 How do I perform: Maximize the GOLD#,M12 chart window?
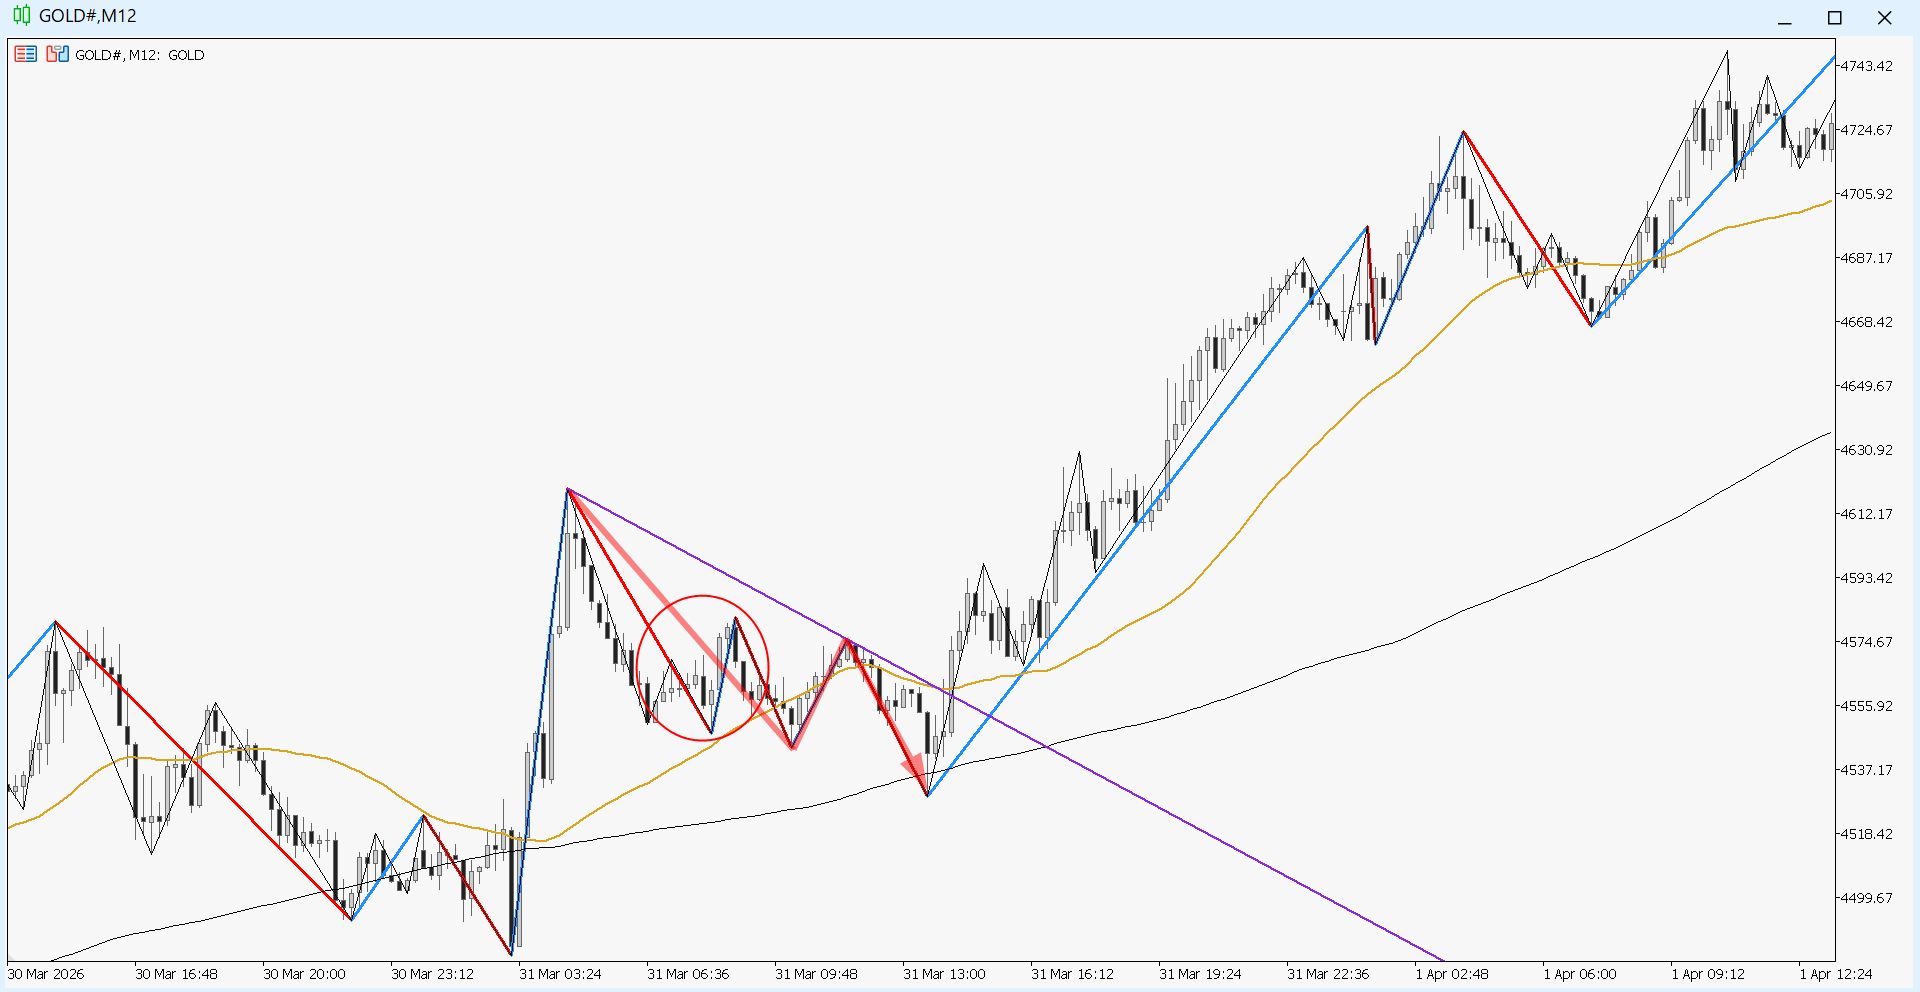1834,18
